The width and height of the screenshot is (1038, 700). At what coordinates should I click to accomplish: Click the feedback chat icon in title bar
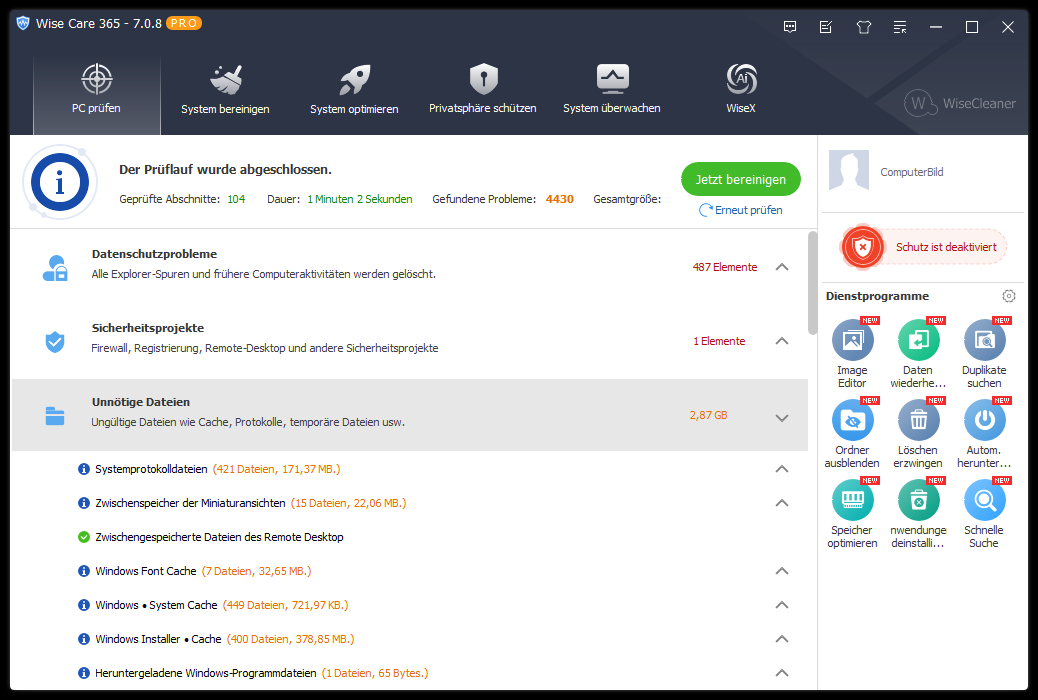pos(790,27)
